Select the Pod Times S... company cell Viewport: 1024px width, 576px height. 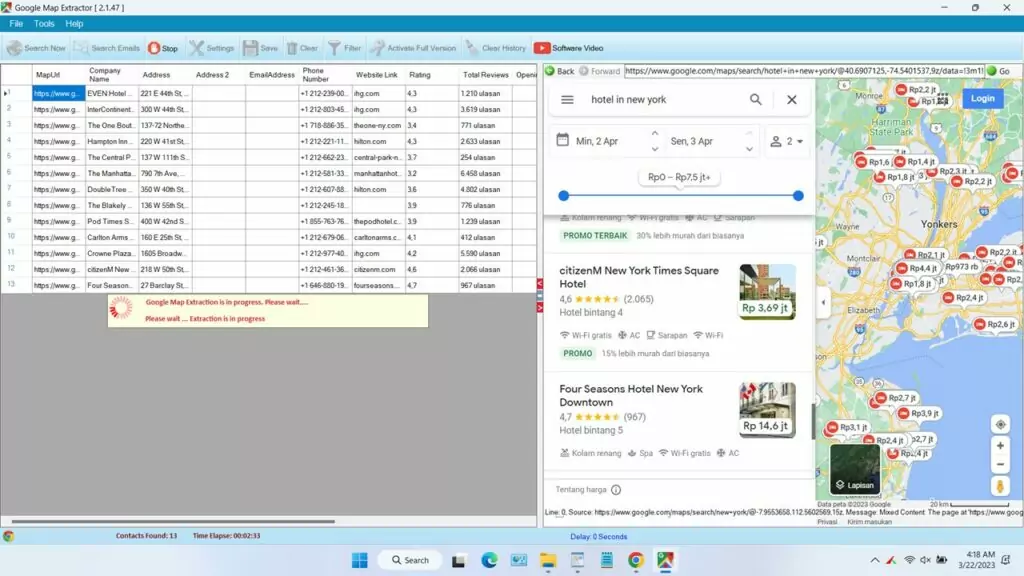111,221
